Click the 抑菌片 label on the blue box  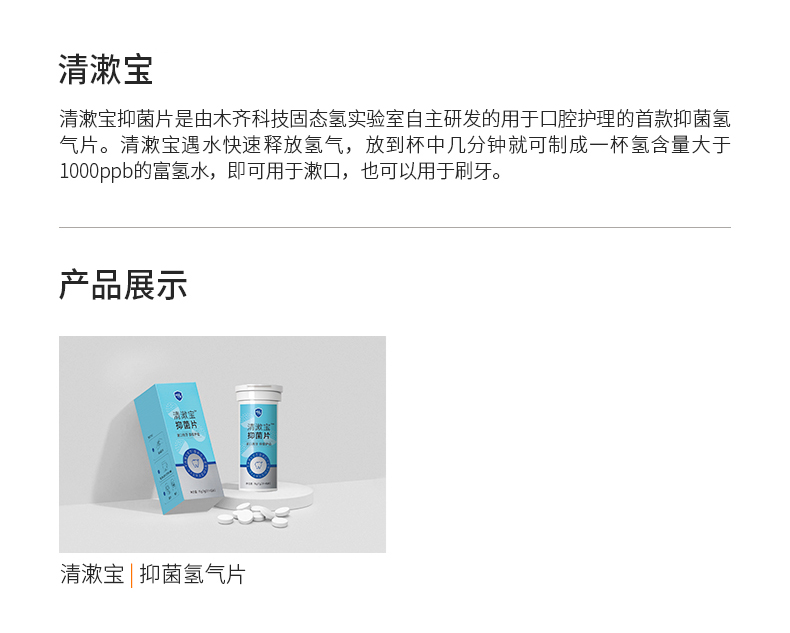coord(187,426)
